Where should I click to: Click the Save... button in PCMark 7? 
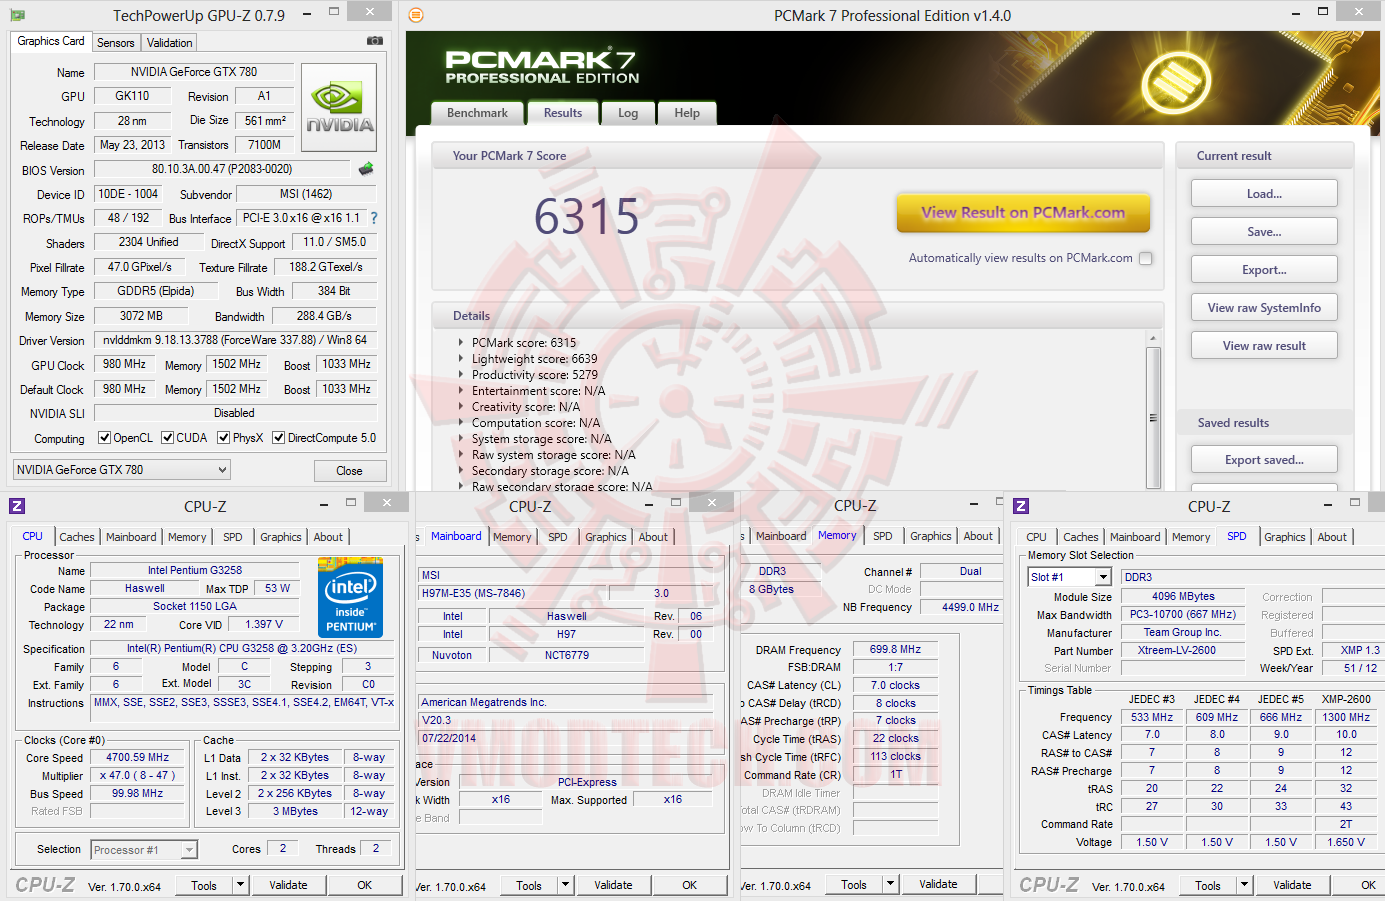tap(1264, 232)
